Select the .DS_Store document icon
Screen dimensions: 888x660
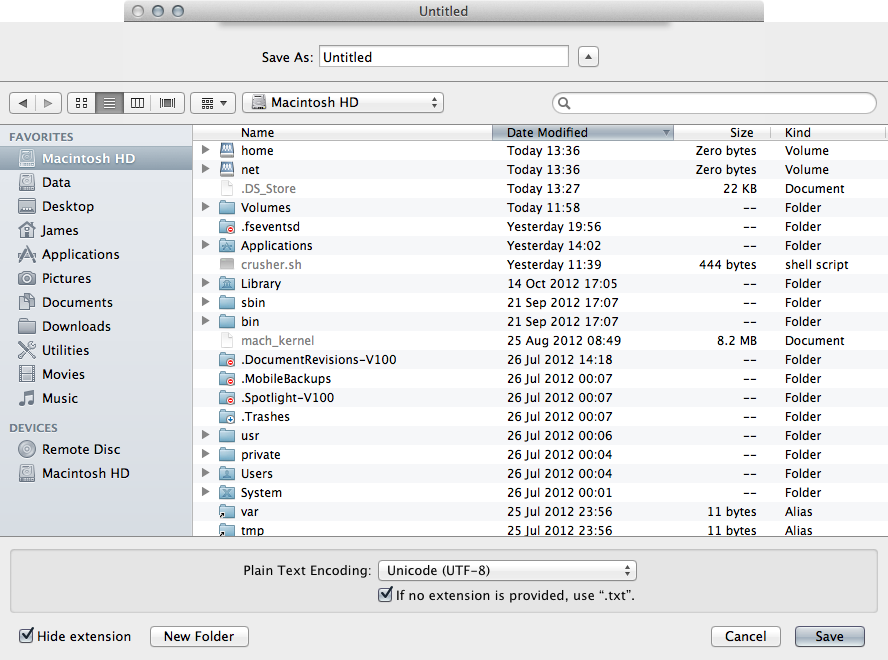[227, 188]
